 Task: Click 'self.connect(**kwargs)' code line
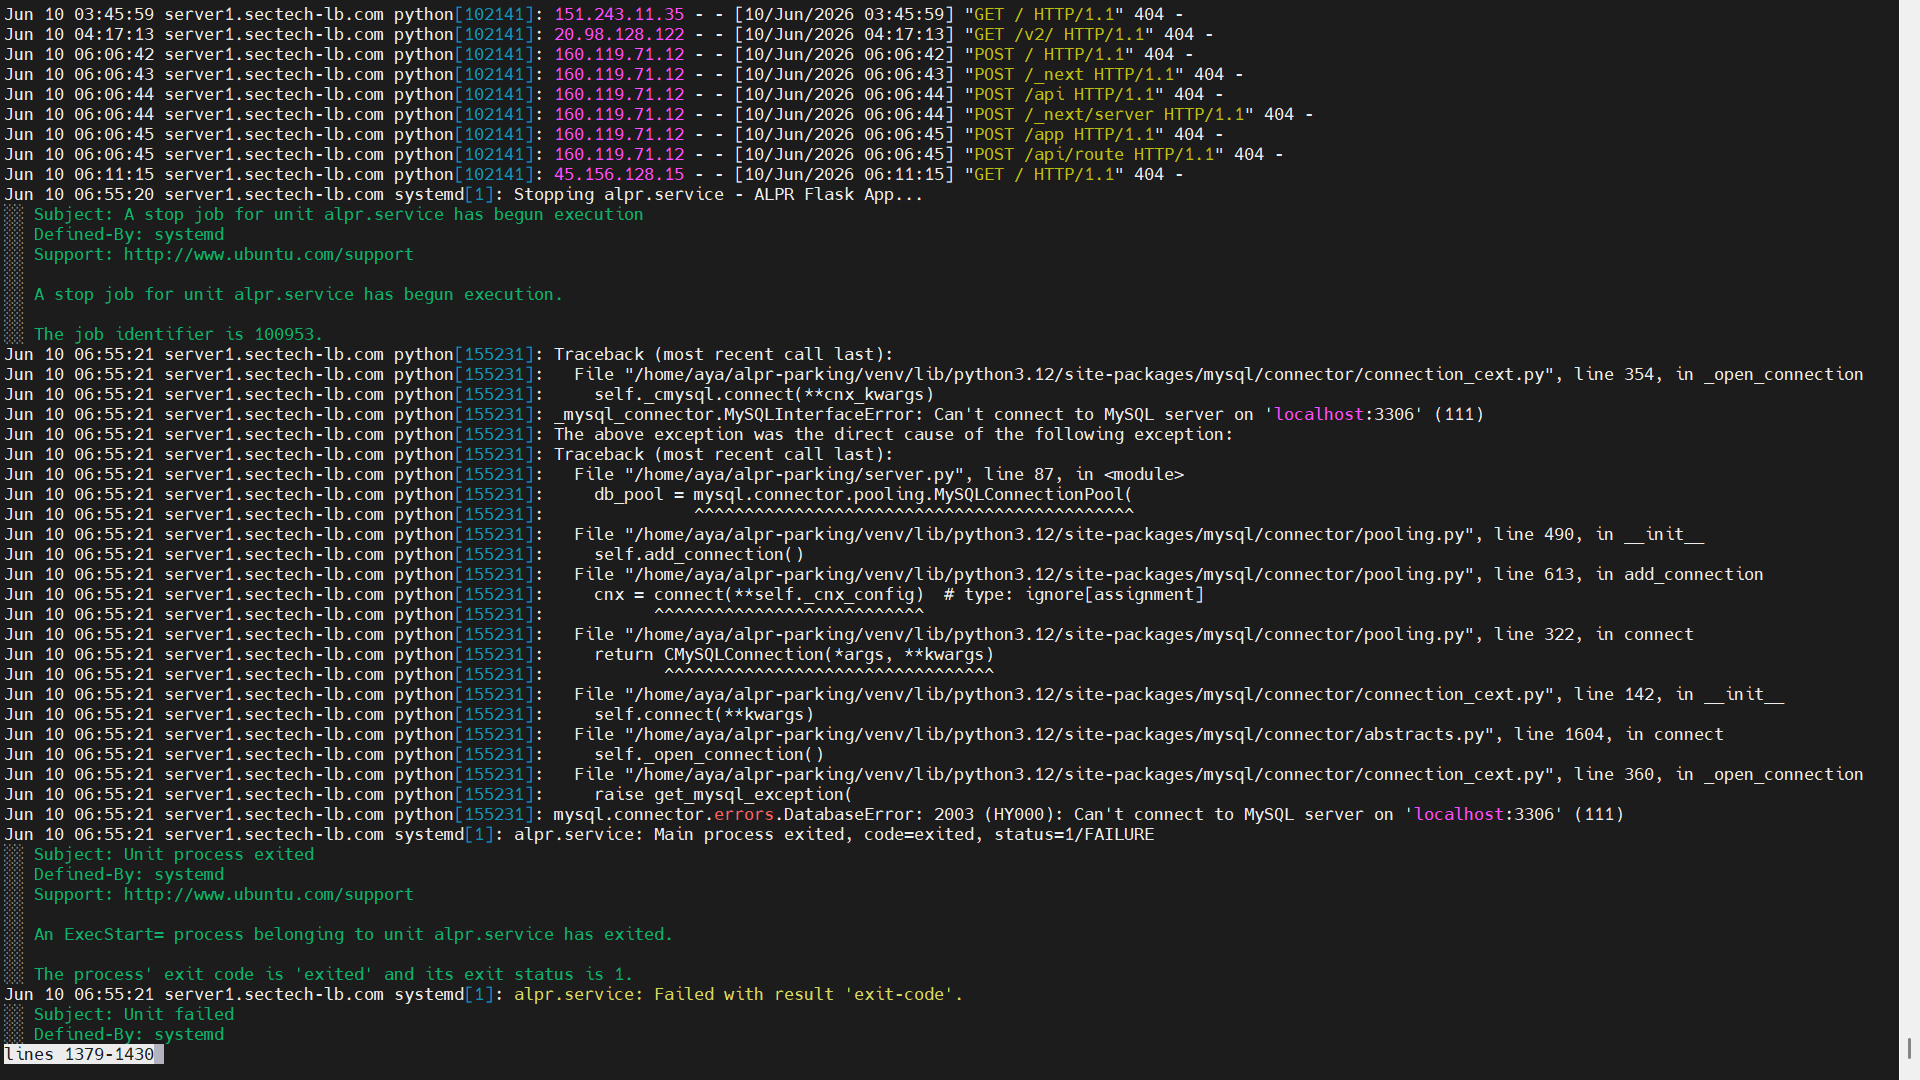[x=704, y=714]
